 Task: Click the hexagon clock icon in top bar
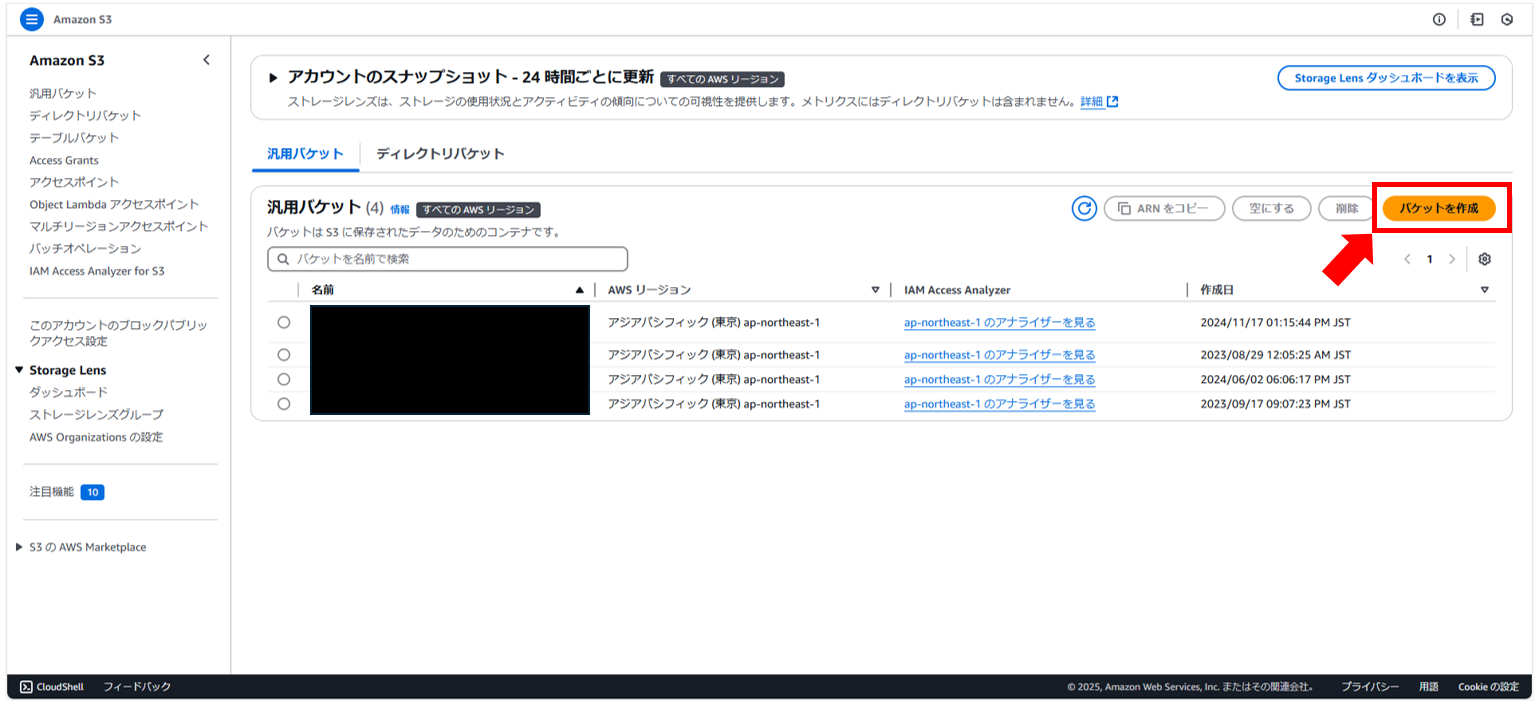[1507, 19]
